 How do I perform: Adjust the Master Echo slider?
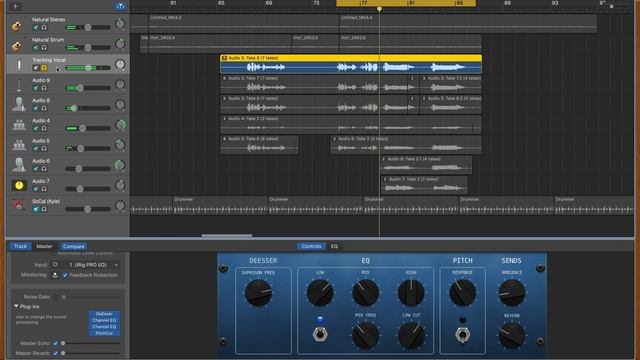coord(90,343)
